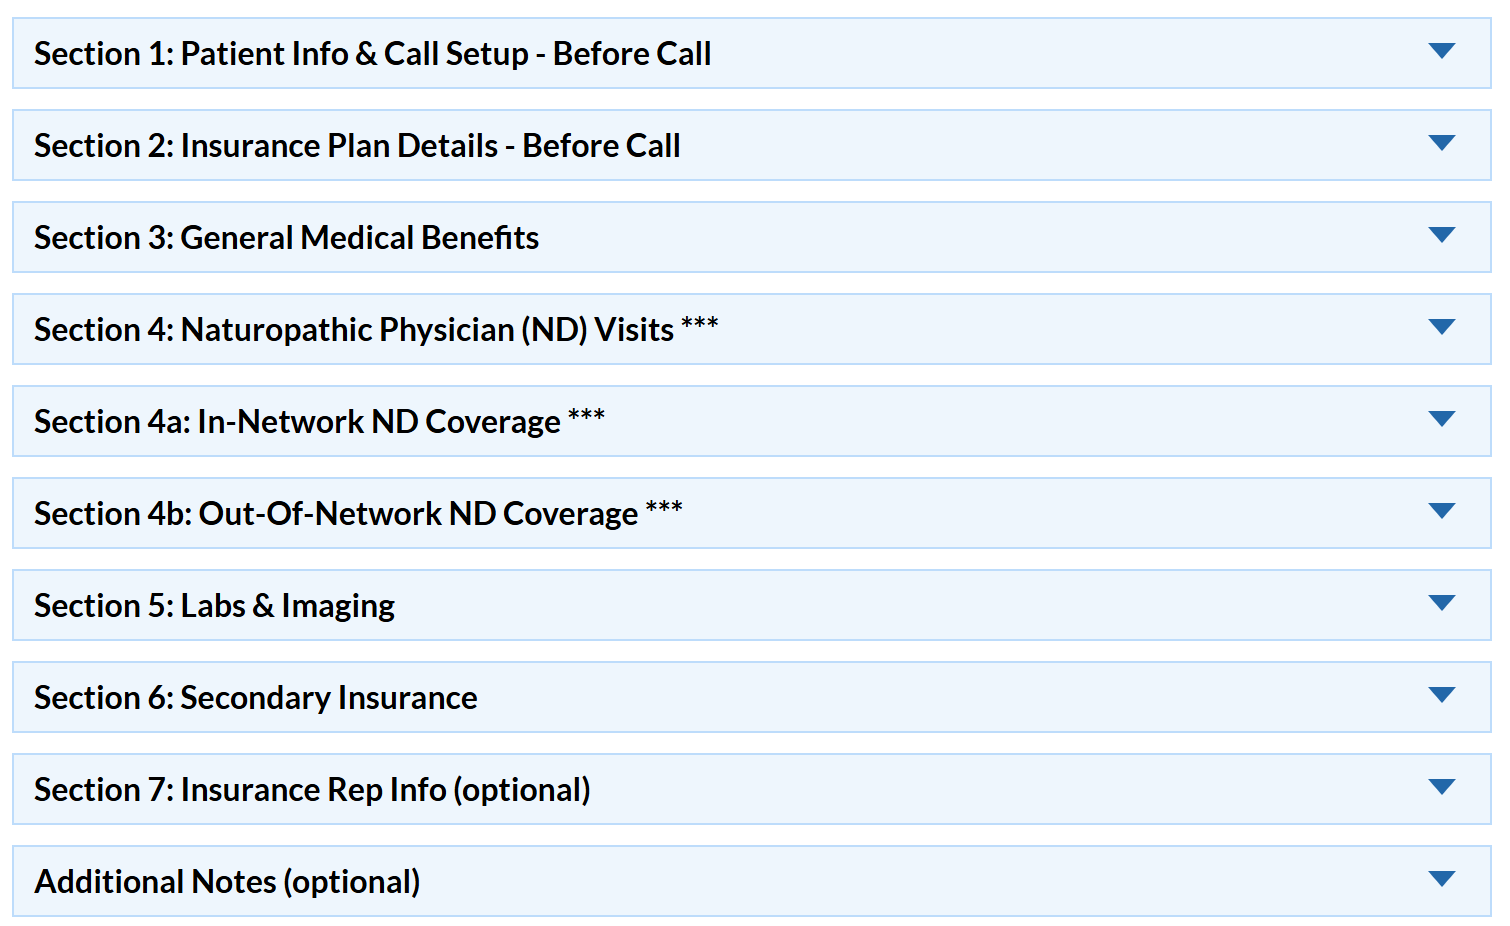This screenshot has height=926, width=1510.
Task: Expand Section 3 General Medical Benefits arrow
Action: [1441, 235]
